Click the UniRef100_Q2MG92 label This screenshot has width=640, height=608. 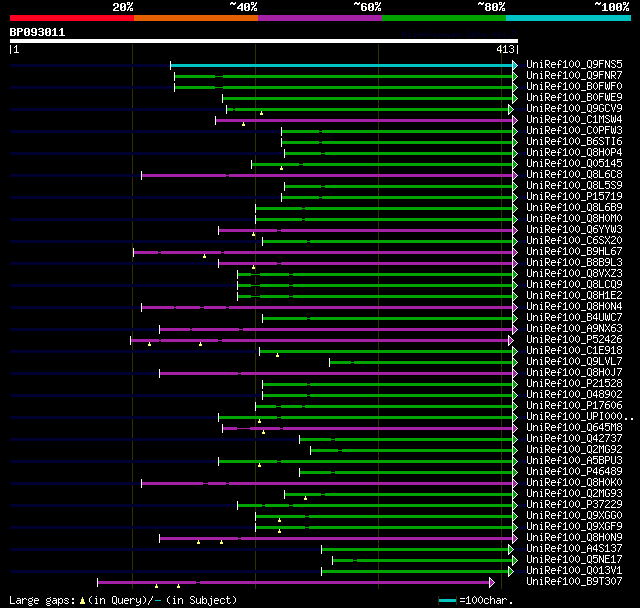point(574,450)
